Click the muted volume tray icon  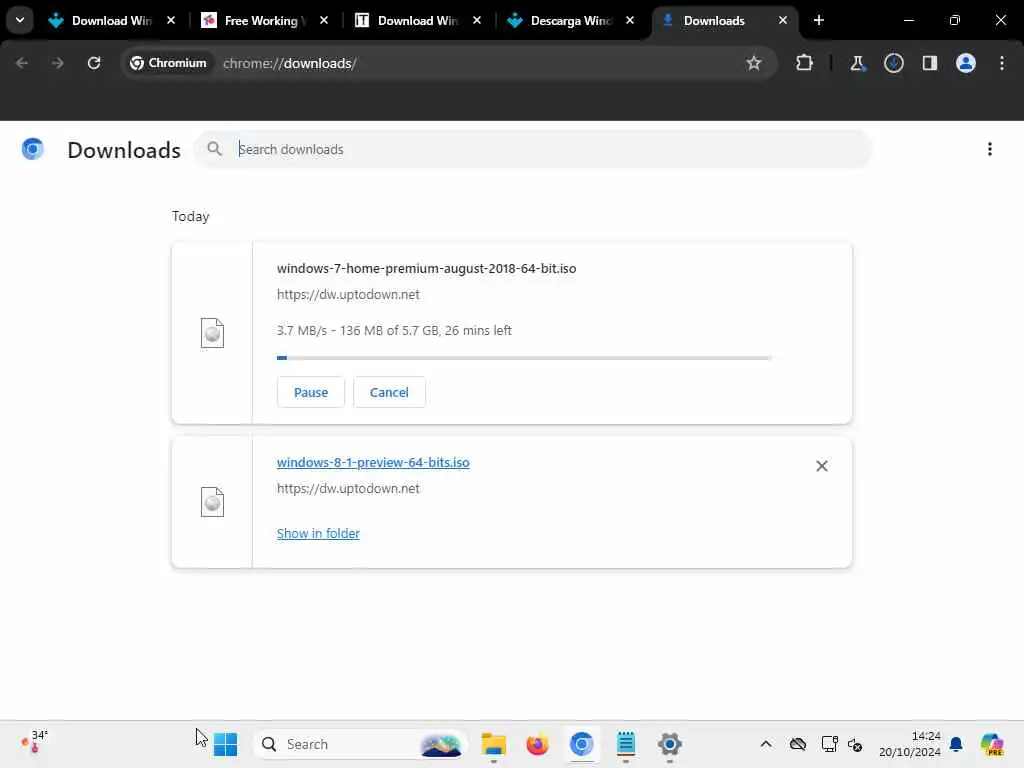pos(855,744)
